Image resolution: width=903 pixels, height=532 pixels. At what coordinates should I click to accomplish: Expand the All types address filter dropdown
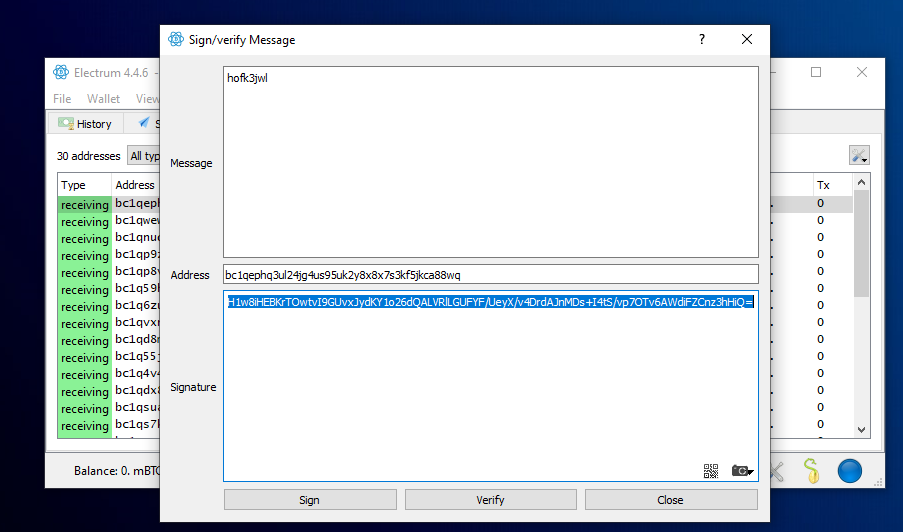pos(144,156)
